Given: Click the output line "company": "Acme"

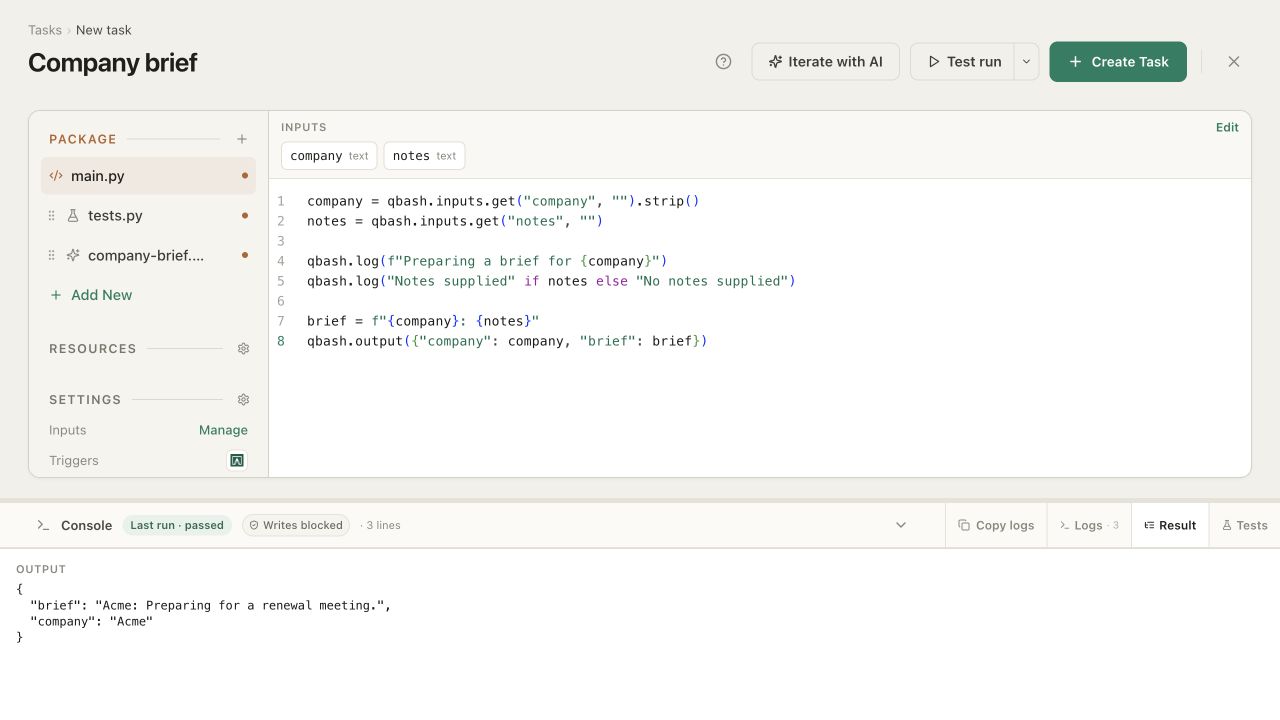Looking at the screenshot, I should pos(91,621).
